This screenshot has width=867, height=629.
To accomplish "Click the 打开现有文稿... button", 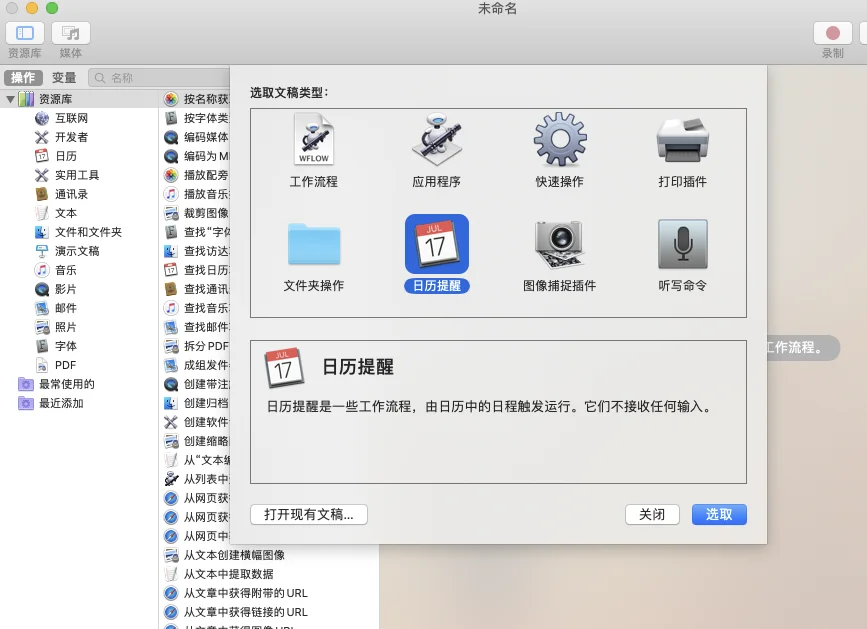I will [x=309, y=515].
